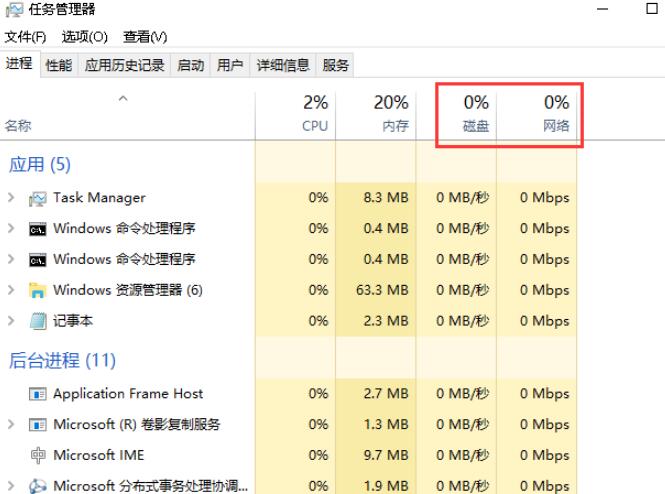Viewport: 665px width, 494px height.
Task: Expand the second Windows 命令处理程序 row
Action: pyautogui.click(x=11, y=259)
